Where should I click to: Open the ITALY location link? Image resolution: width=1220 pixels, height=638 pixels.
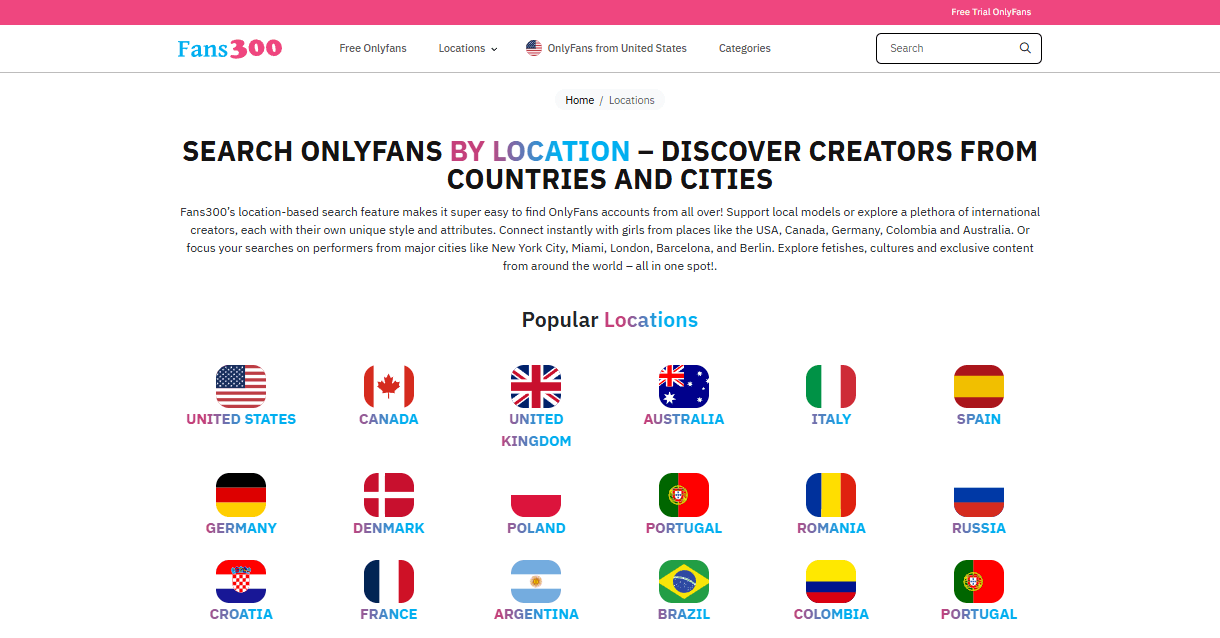point(831,419)
